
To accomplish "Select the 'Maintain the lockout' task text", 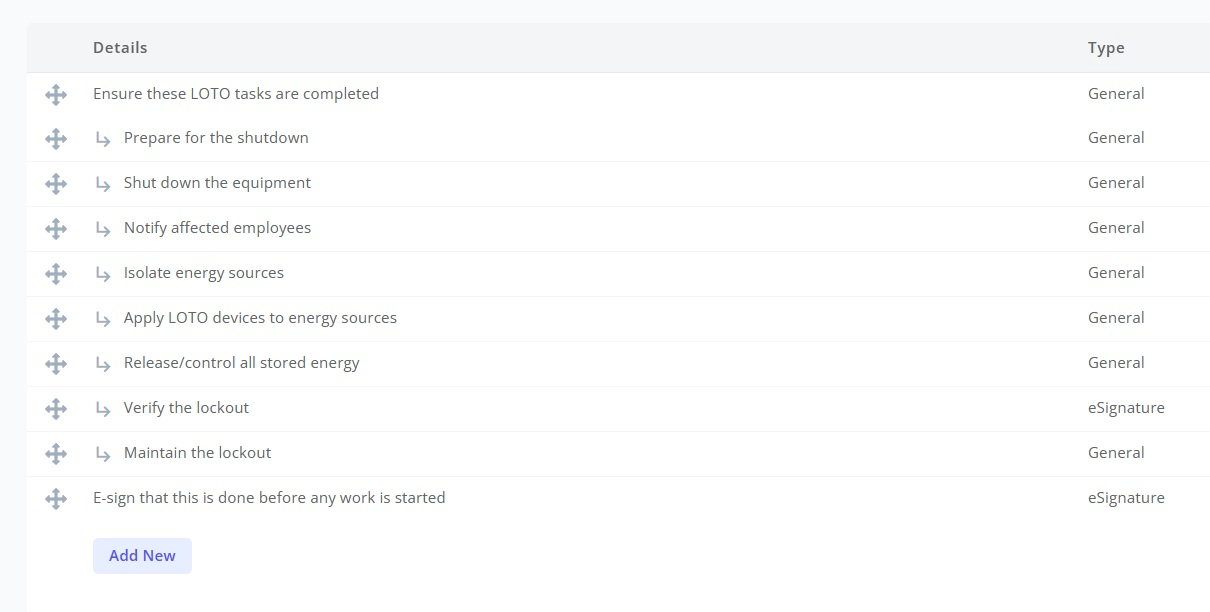I will pos(197,453).
